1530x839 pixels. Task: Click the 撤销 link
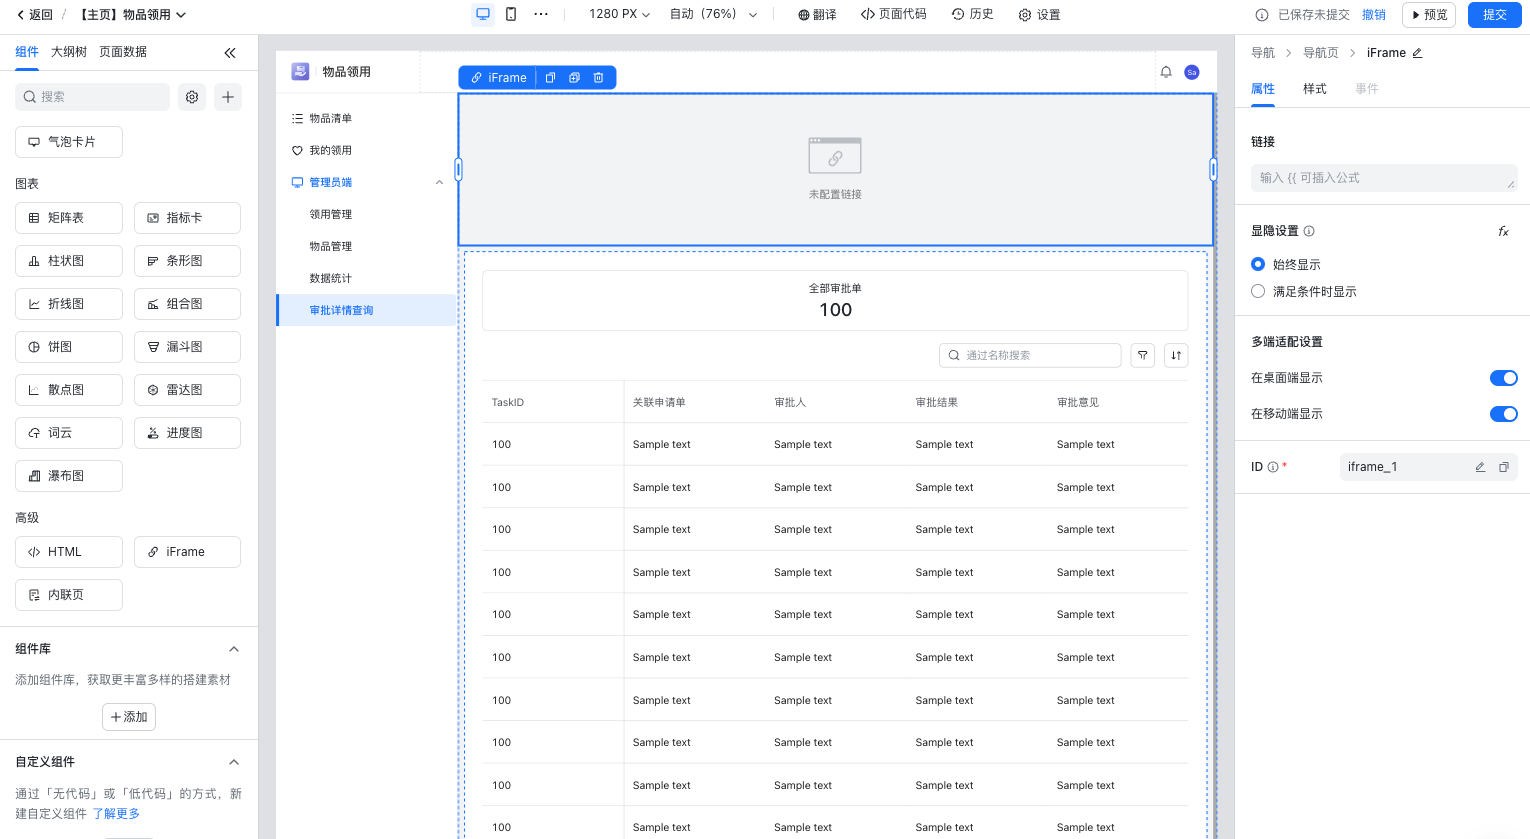coord(1374,15)
